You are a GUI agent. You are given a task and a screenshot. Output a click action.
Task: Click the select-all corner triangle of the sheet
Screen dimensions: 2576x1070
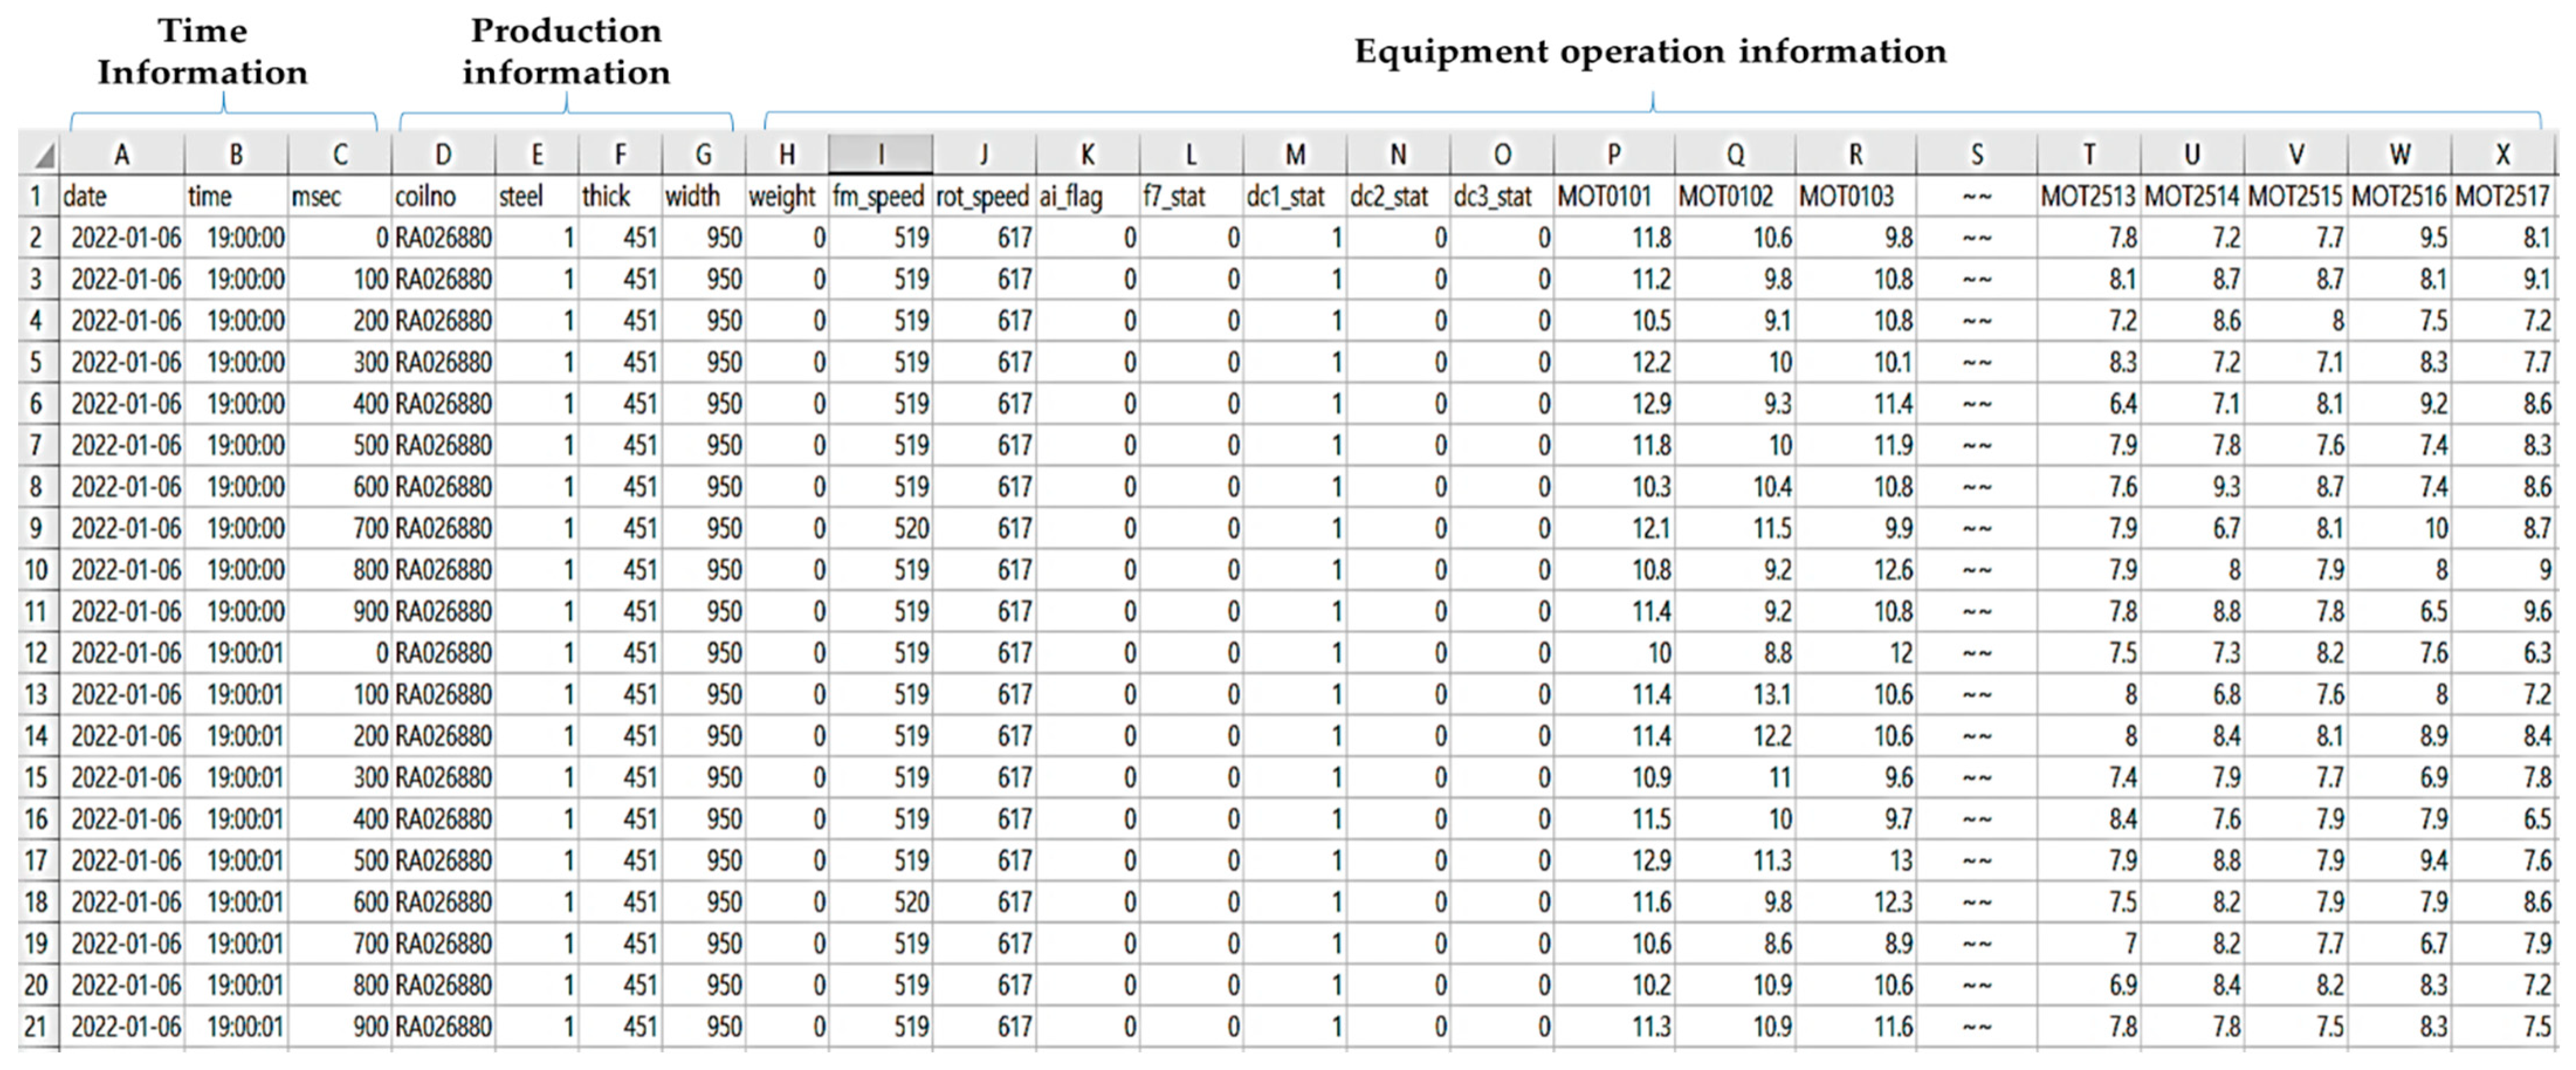tap(44, 156)
